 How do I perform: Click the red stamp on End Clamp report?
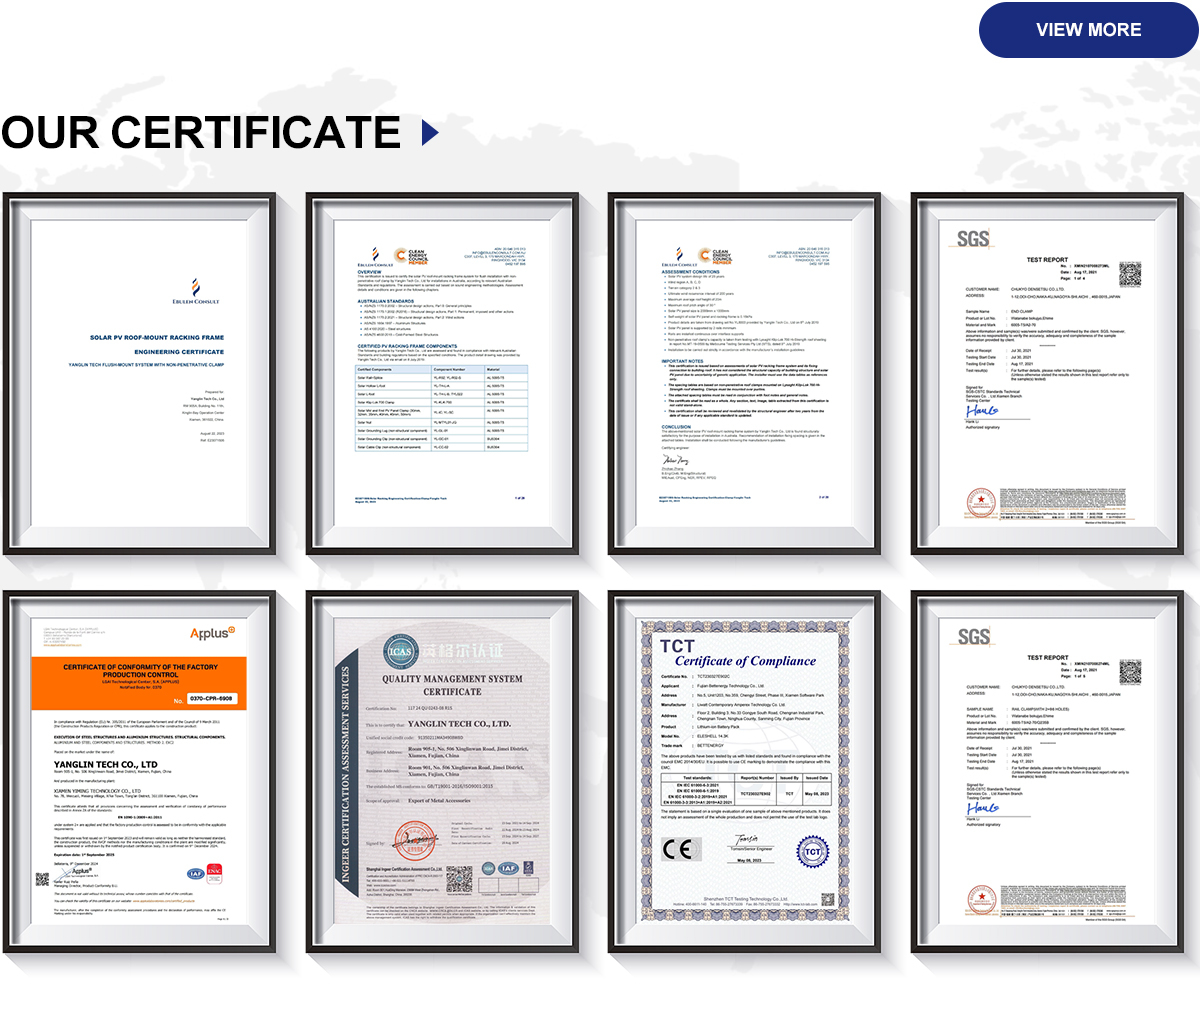(982, 502)
